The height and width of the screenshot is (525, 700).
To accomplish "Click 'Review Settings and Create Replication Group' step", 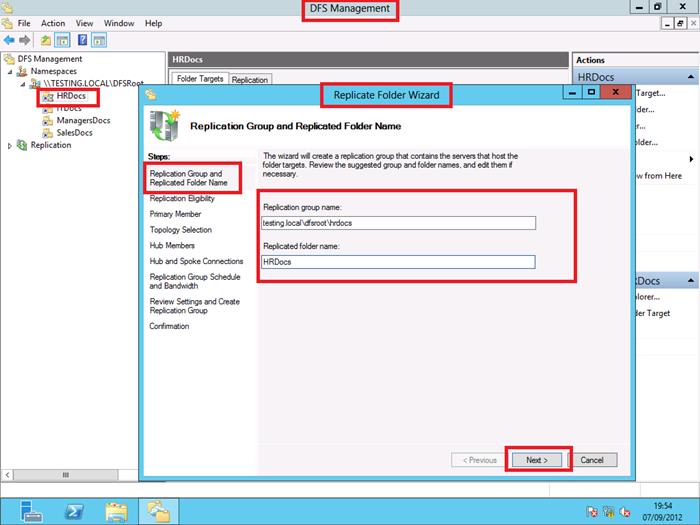I will [x=194, y=306].
